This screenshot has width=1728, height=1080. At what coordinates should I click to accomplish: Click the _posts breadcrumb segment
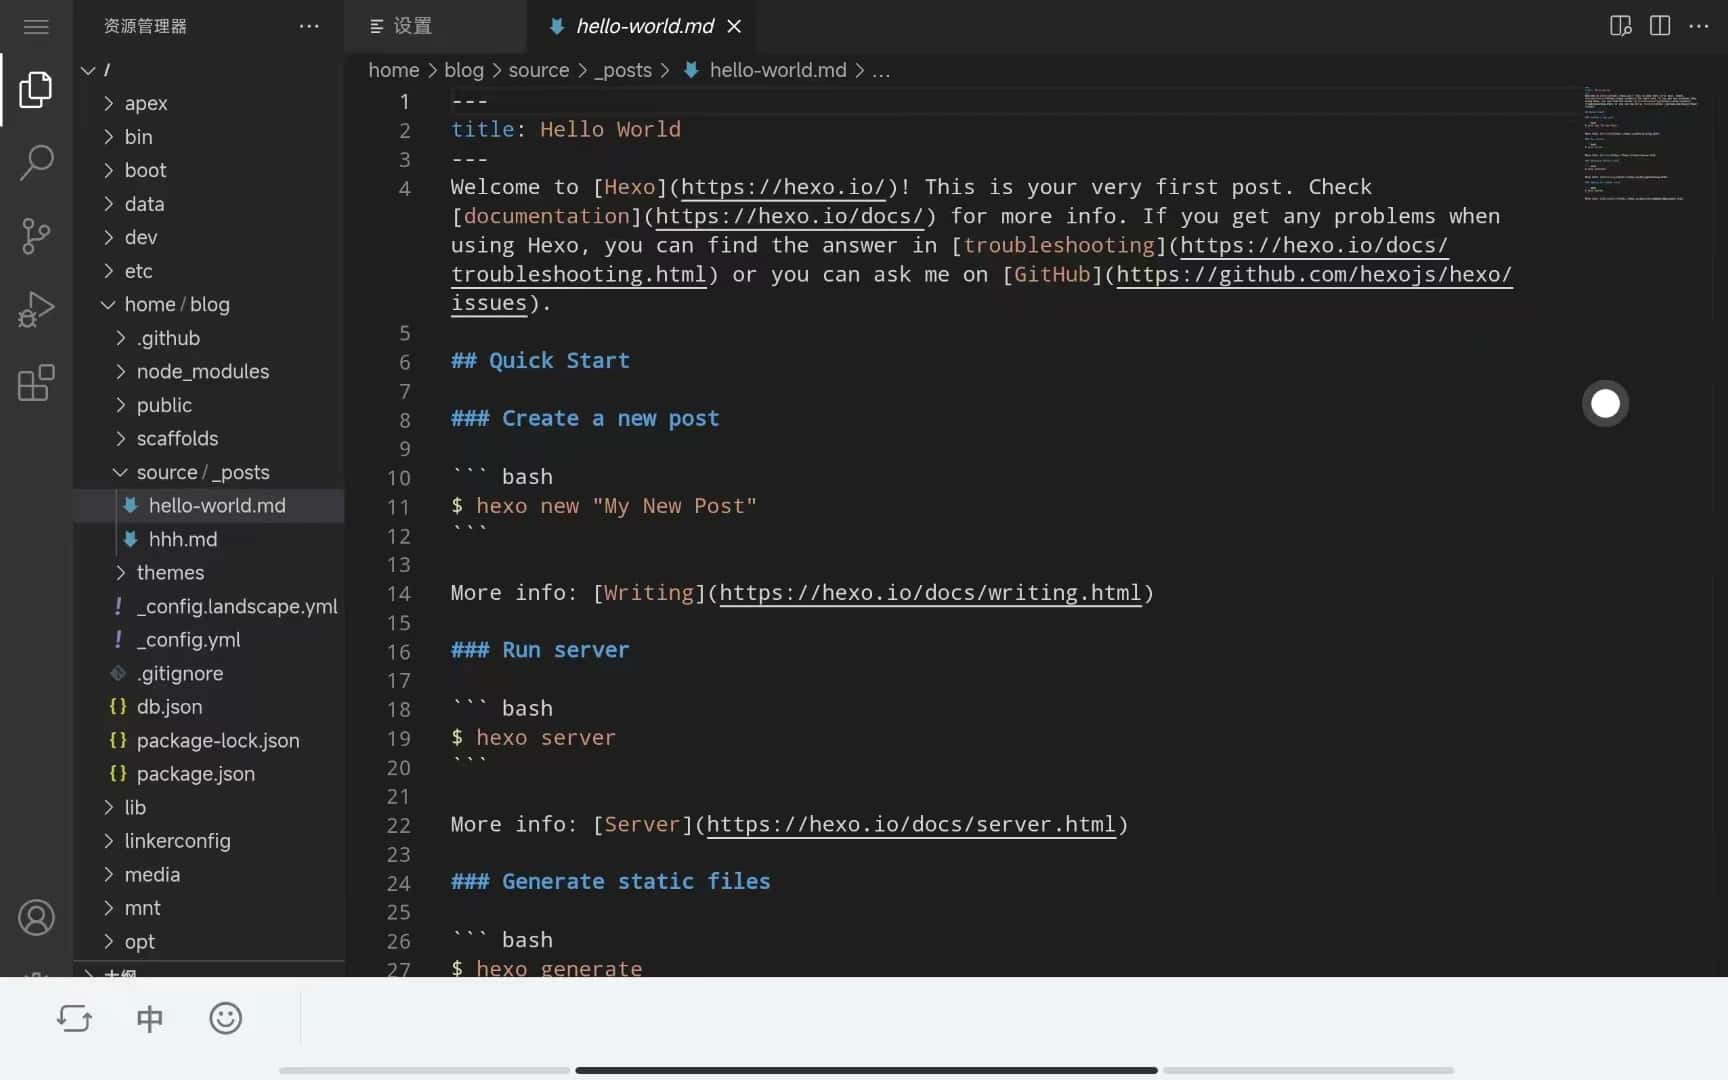pos(623,70)
